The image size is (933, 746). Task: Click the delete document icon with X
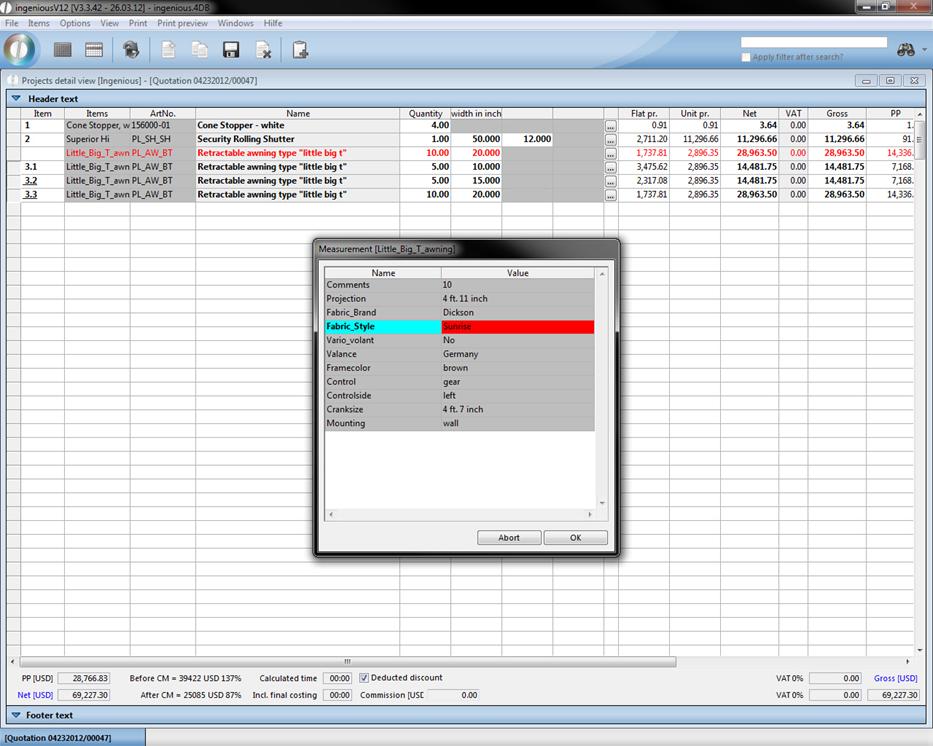[263, 50]
